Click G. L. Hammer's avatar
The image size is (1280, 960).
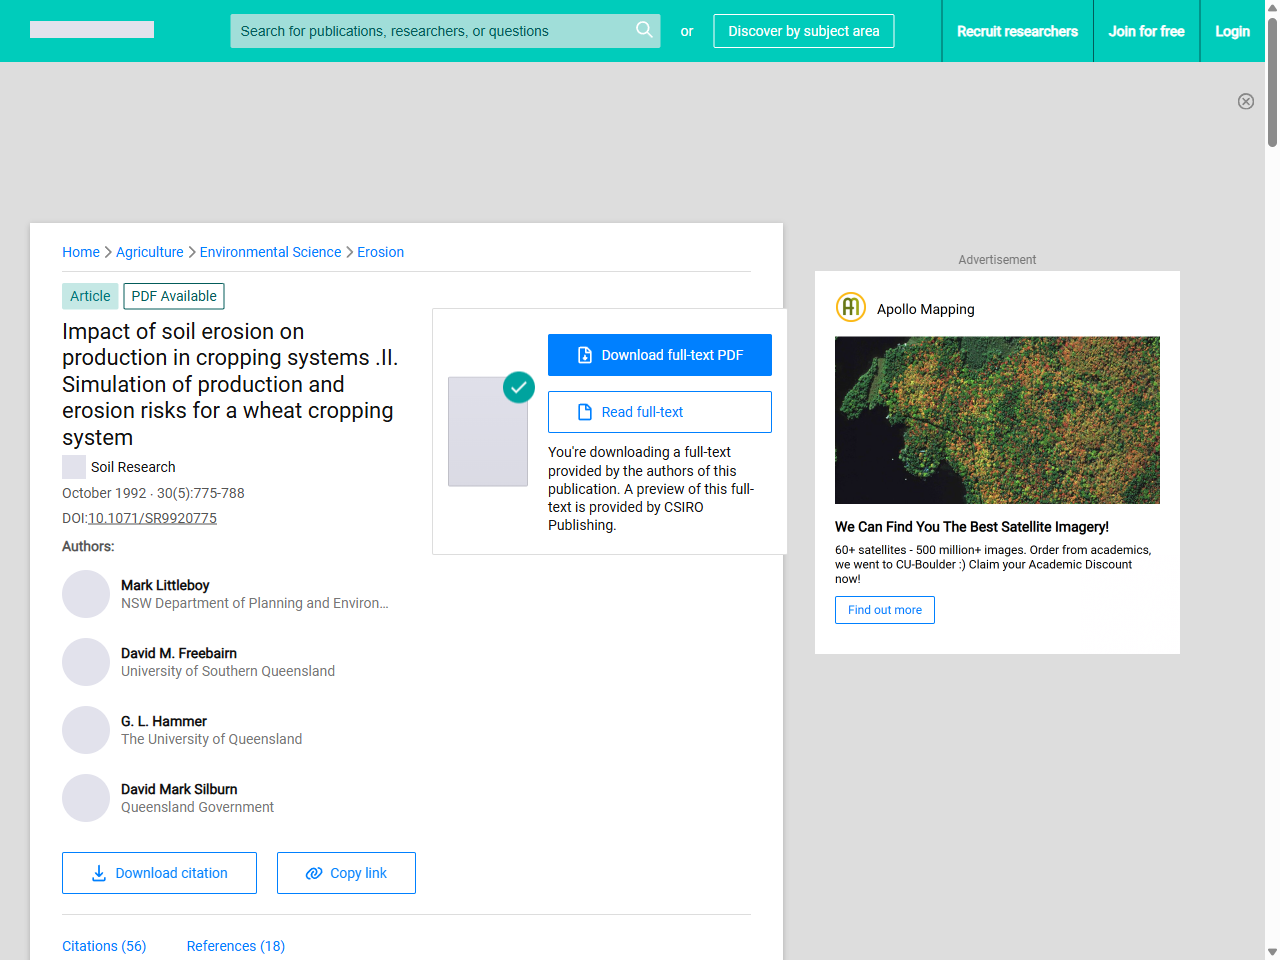pyautogui.click(x=86, y=730)
